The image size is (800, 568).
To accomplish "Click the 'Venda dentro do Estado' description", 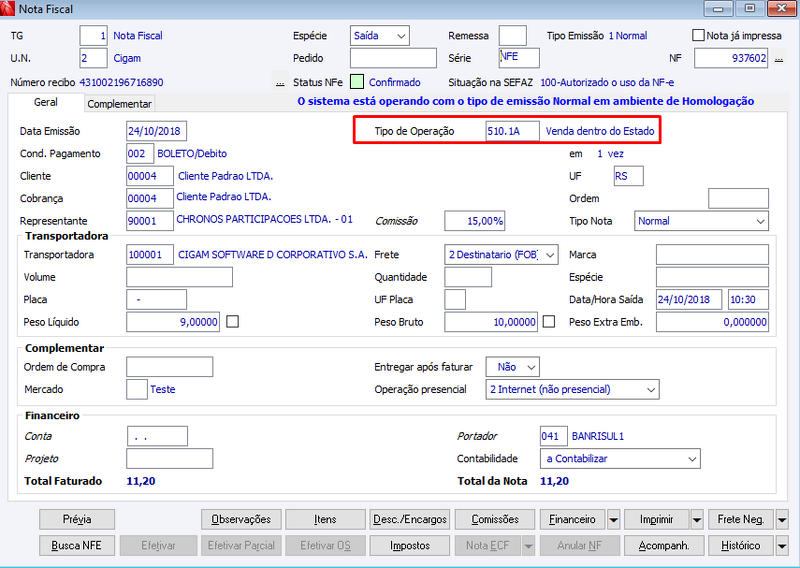I will [600, 131].
